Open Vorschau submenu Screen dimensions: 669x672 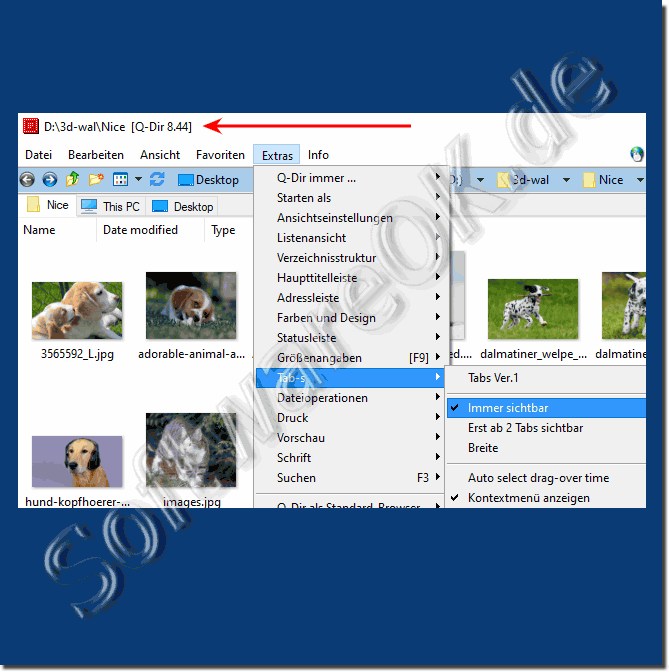pyautogui.click(x=351, y=438)
